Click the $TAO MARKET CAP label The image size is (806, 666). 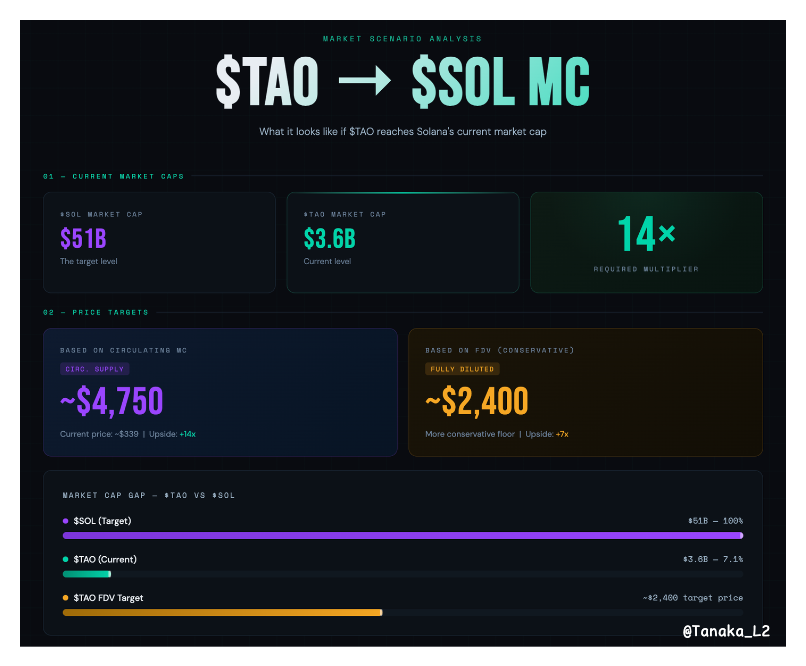click(x=344, y=214)
